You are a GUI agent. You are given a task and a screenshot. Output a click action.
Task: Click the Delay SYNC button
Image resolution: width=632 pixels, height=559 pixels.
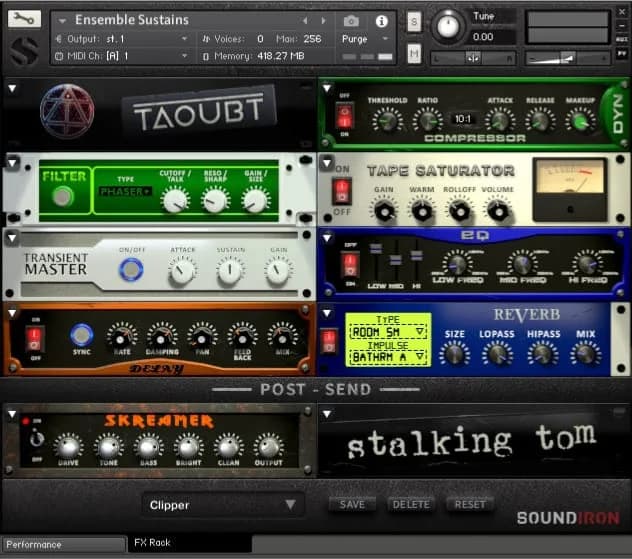82,335
